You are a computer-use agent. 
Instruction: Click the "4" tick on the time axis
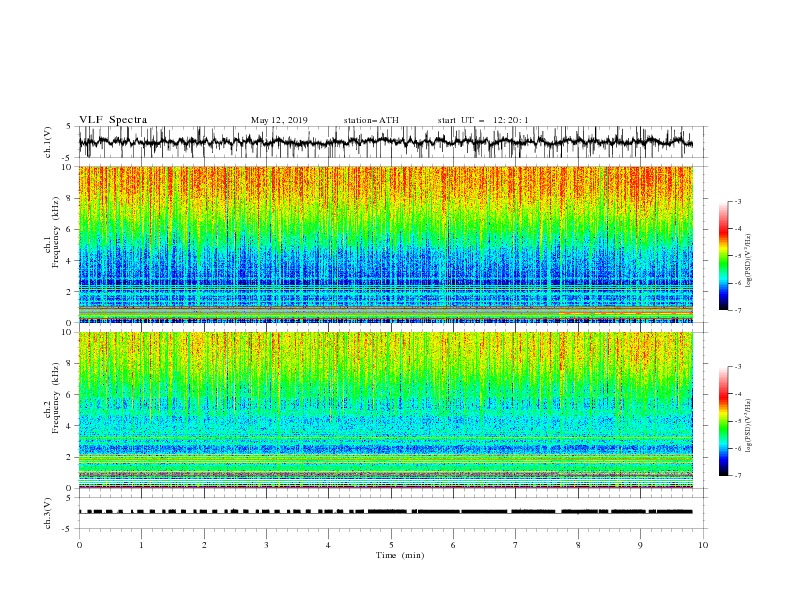[x=328, y=545]
